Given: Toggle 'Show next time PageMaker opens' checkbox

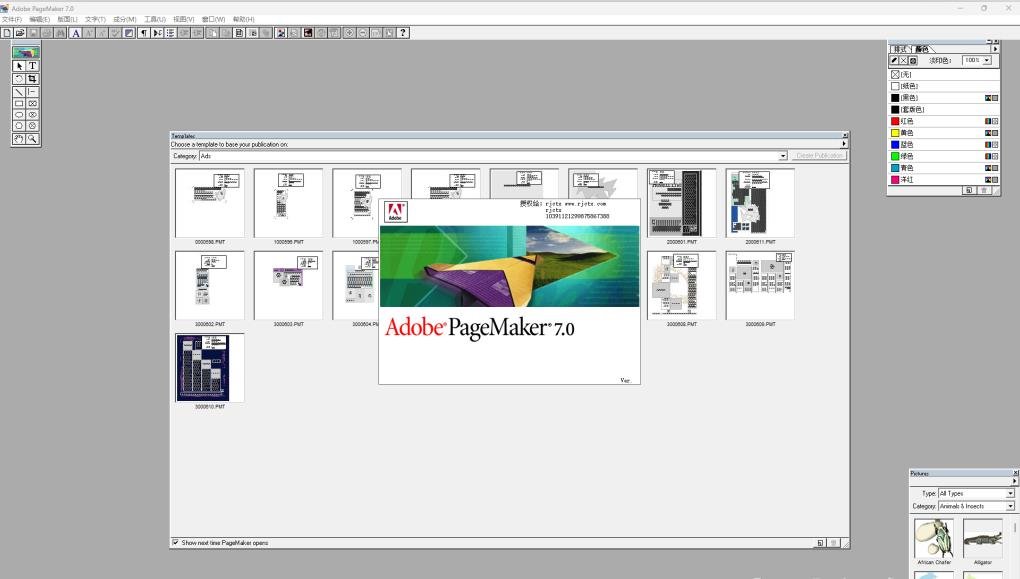Looking at the screenshot, I should tap(176, 542).
